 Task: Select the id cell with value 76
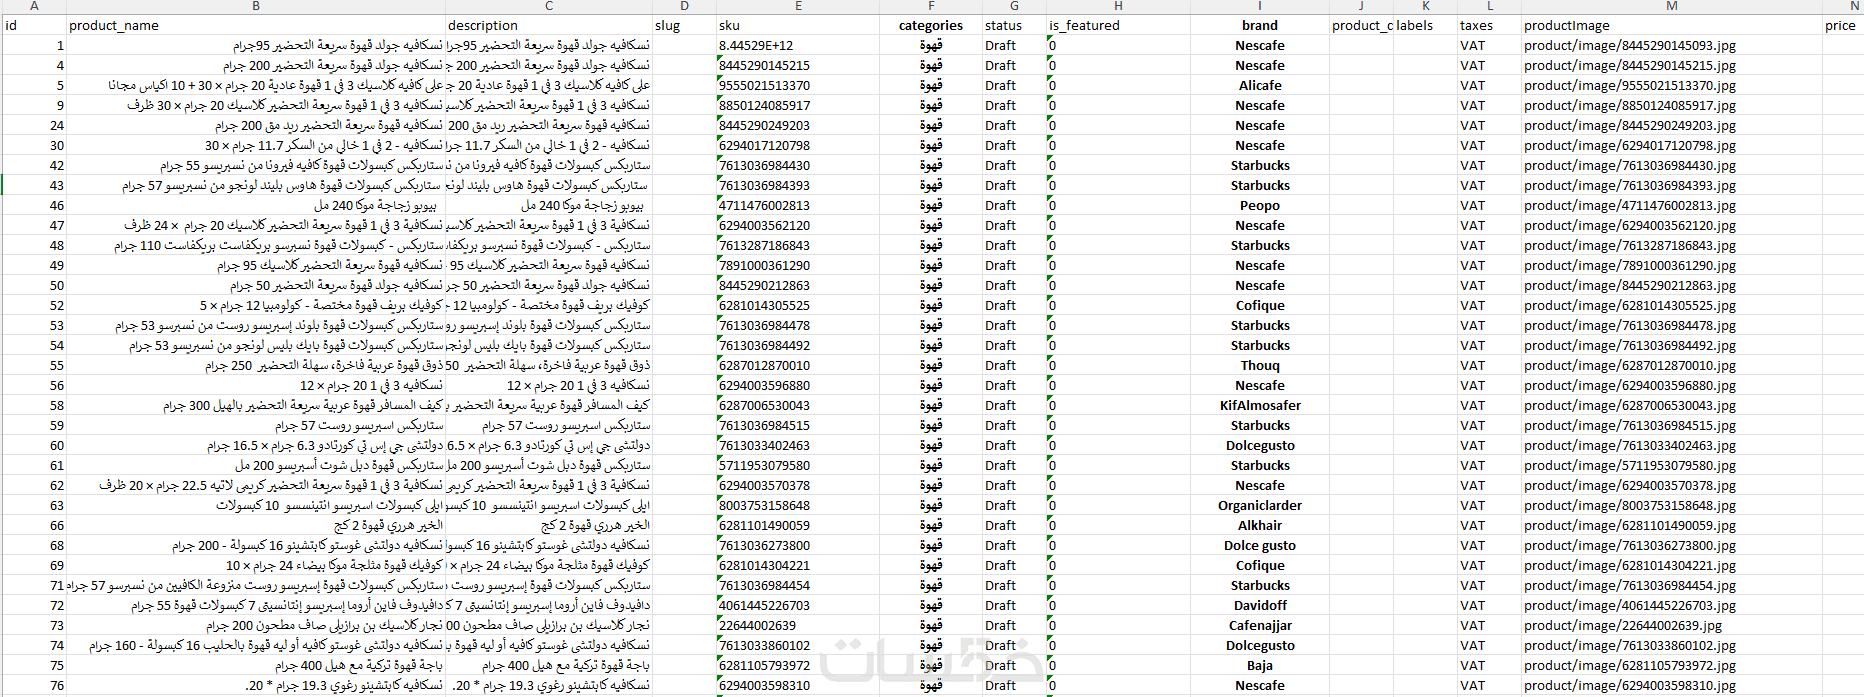[34, 685]
